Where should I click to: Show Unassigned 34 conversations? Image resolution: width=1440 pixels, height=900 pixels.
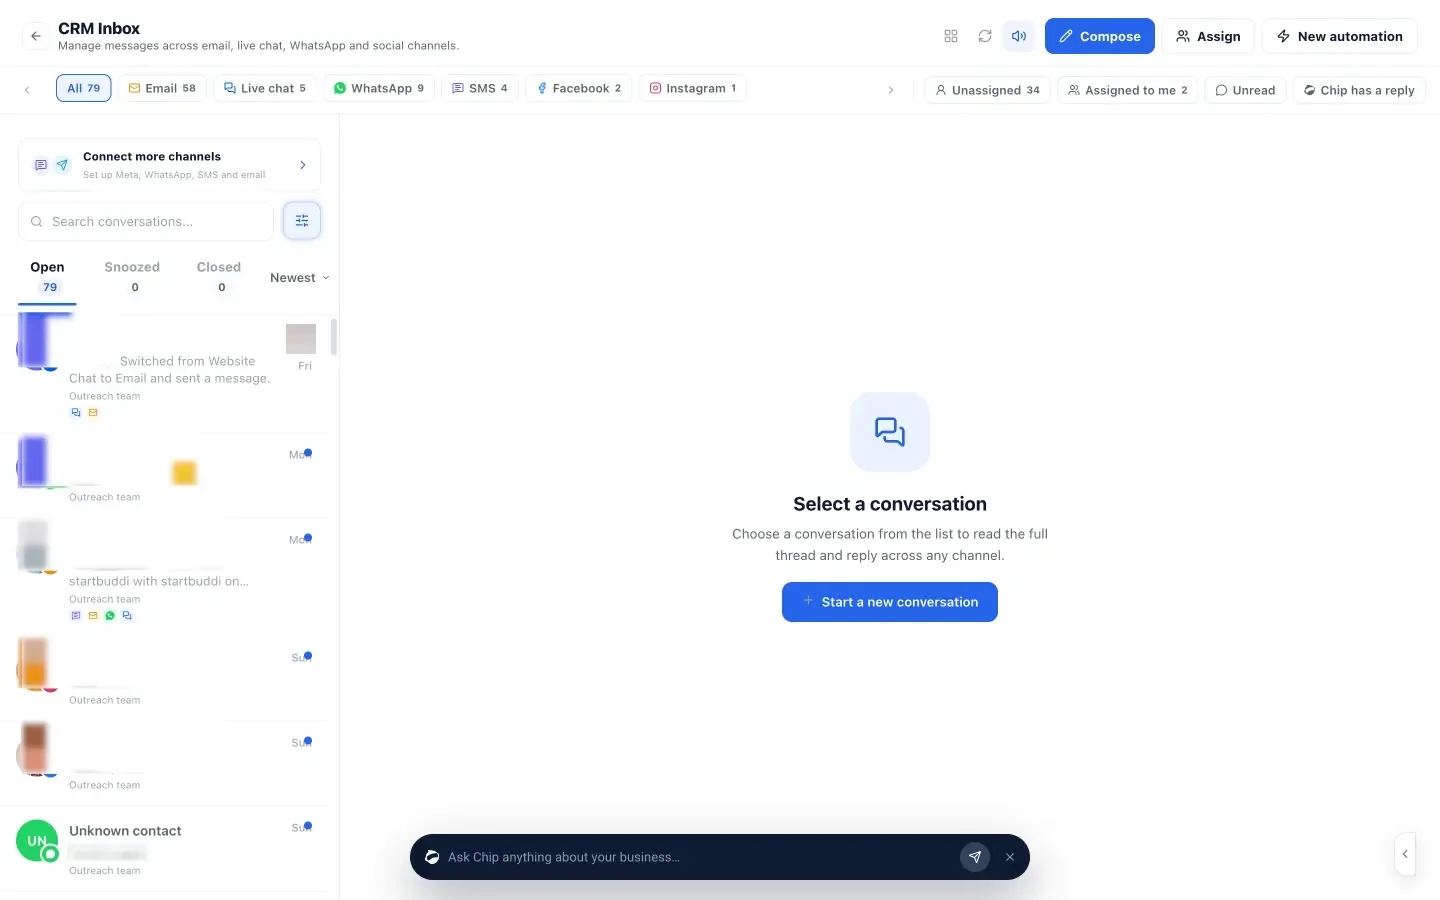987,90
